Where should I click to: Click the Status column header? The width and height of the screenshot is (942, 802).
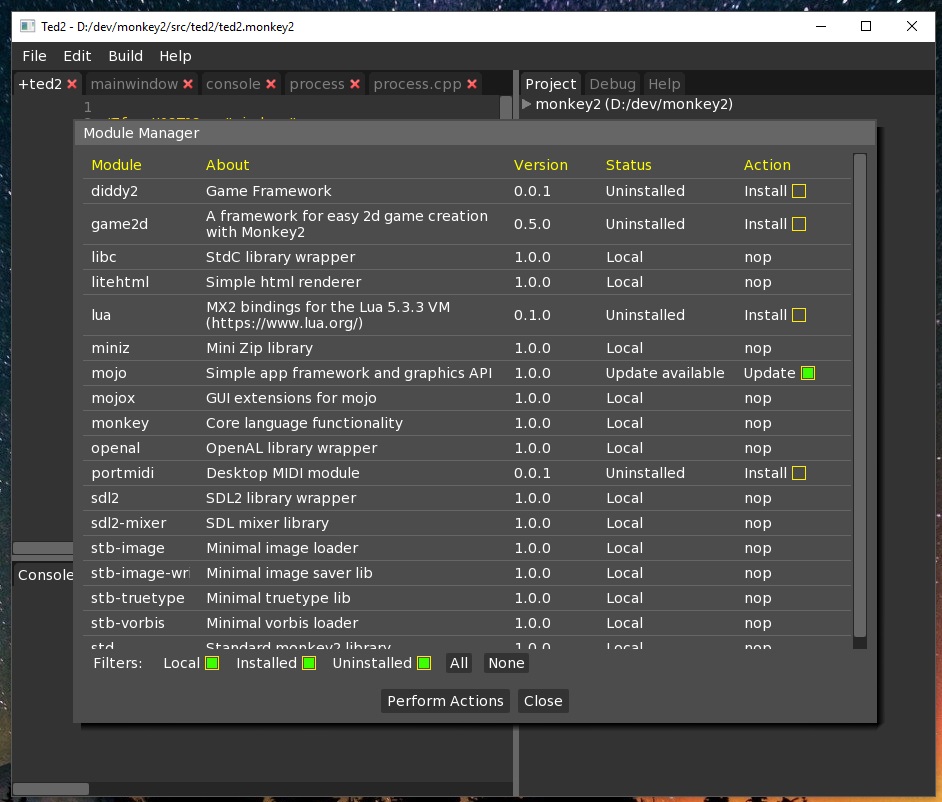click(628, 165)
